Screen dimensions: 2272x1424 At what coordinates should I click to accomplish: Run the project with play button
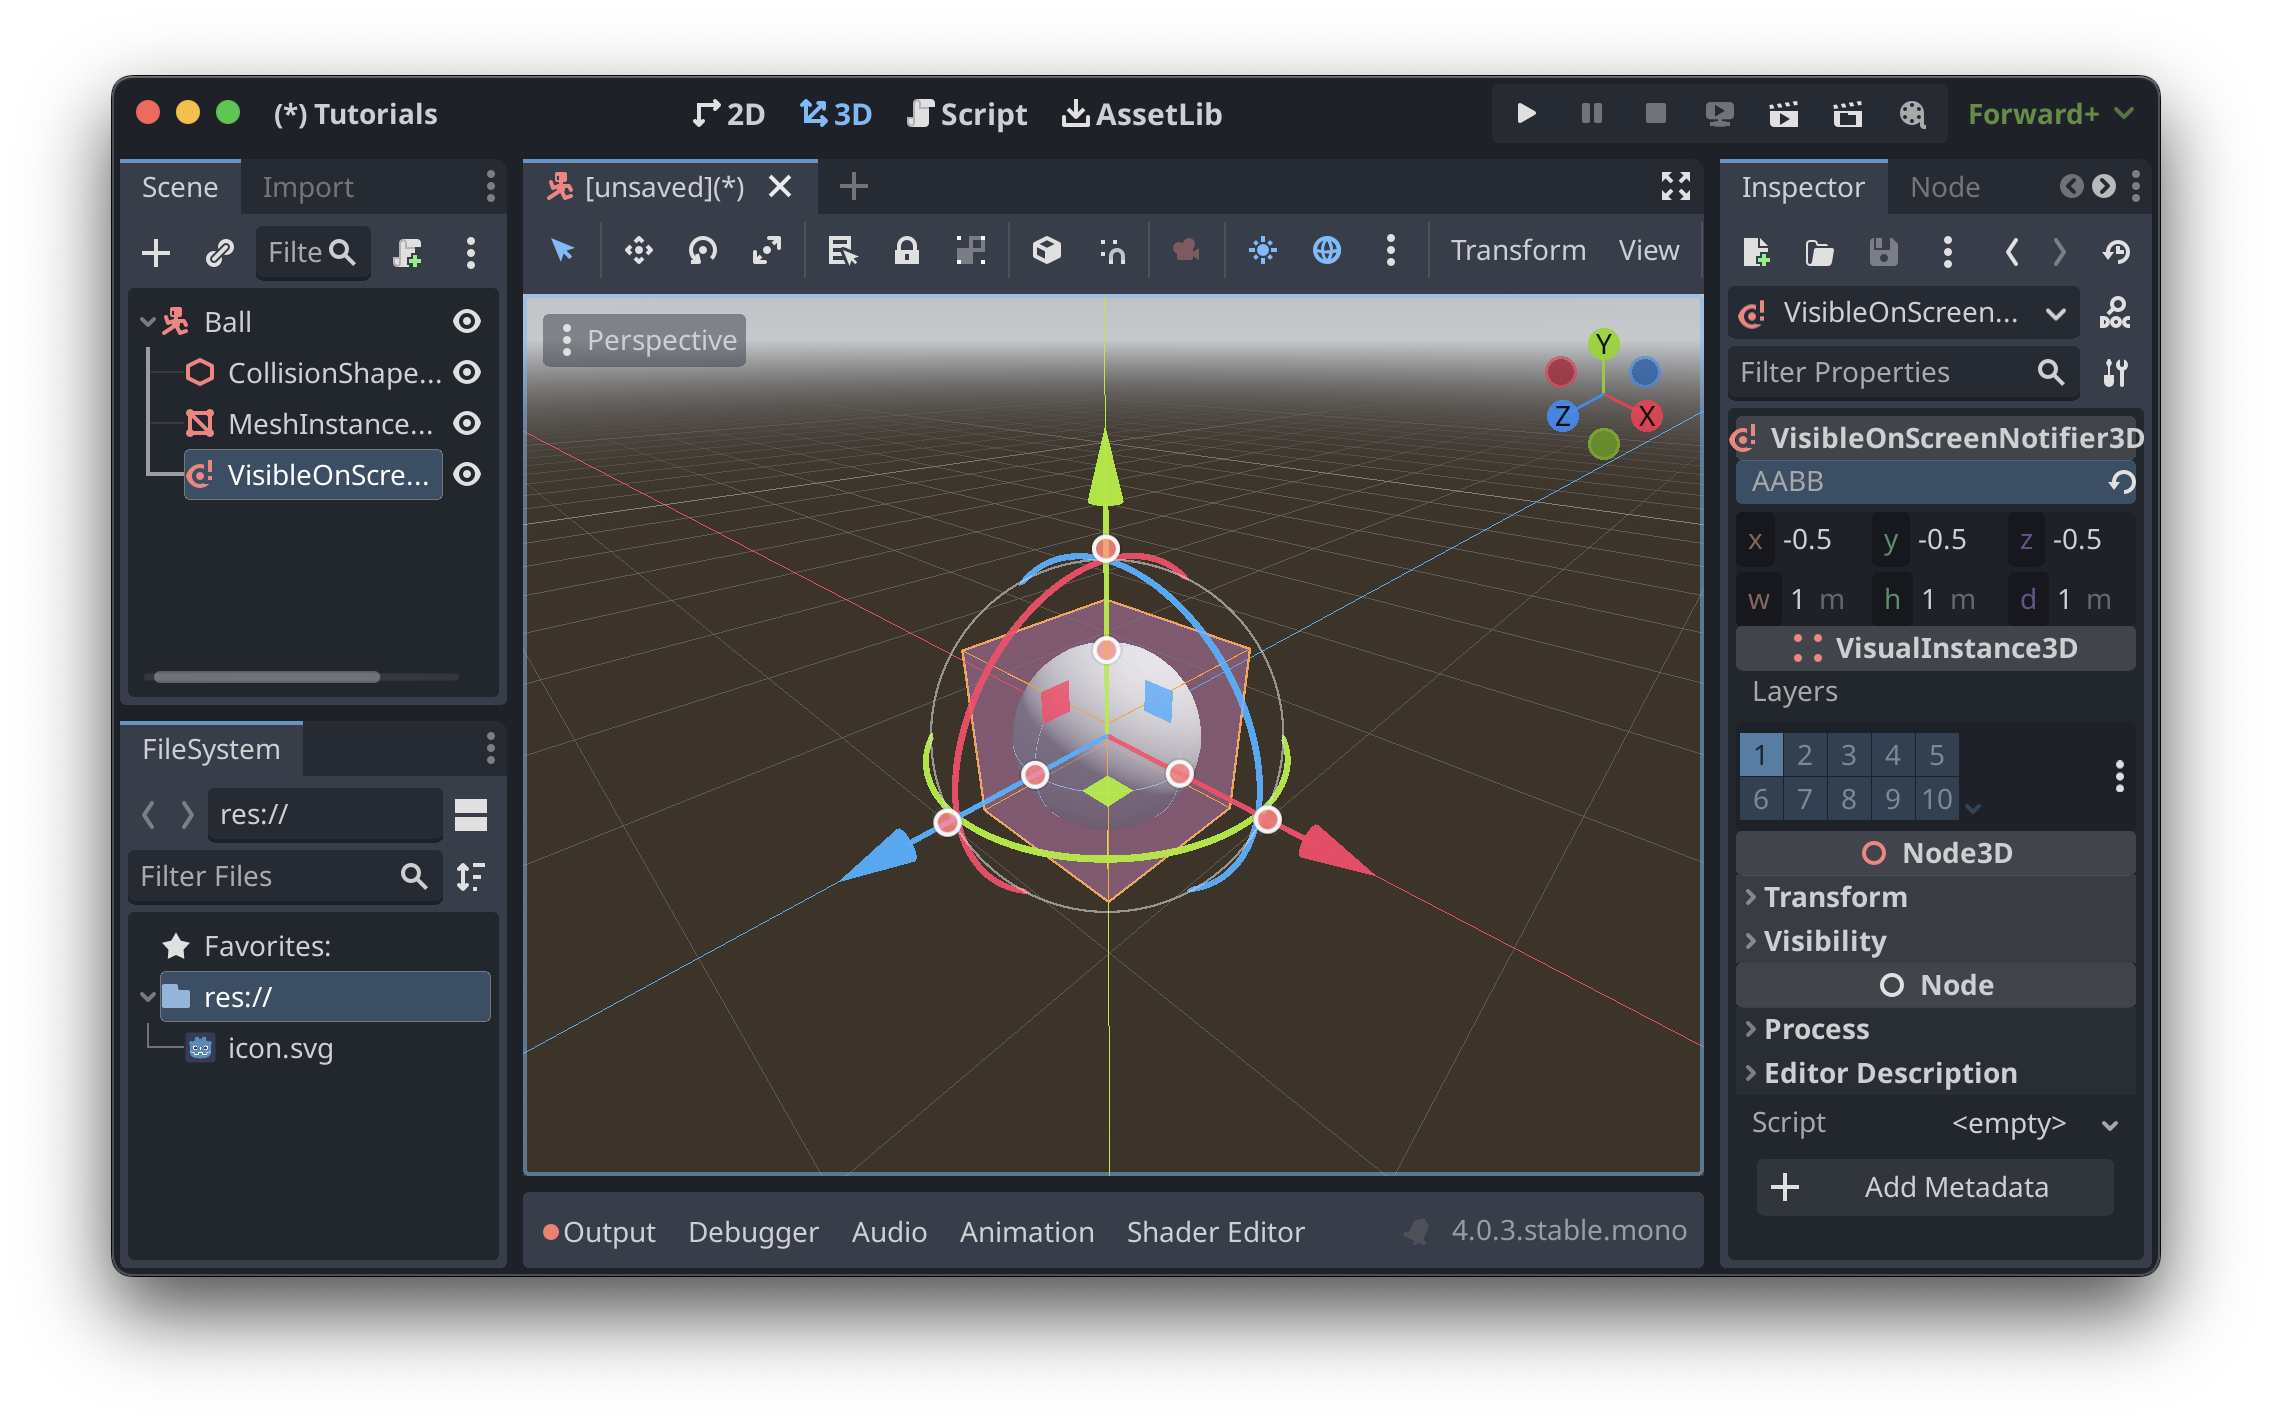1526,113
